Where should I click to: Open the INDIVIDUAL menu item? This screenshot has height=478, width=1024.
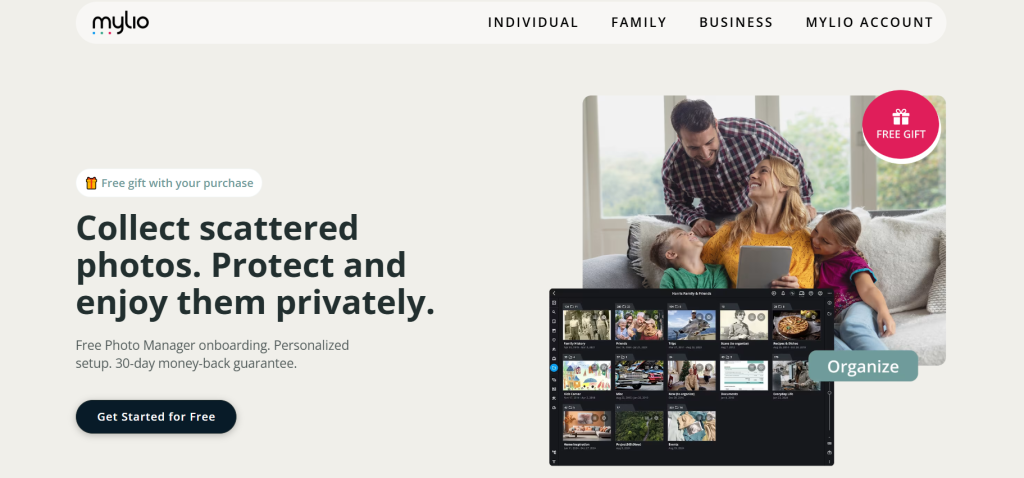point(533,22)
